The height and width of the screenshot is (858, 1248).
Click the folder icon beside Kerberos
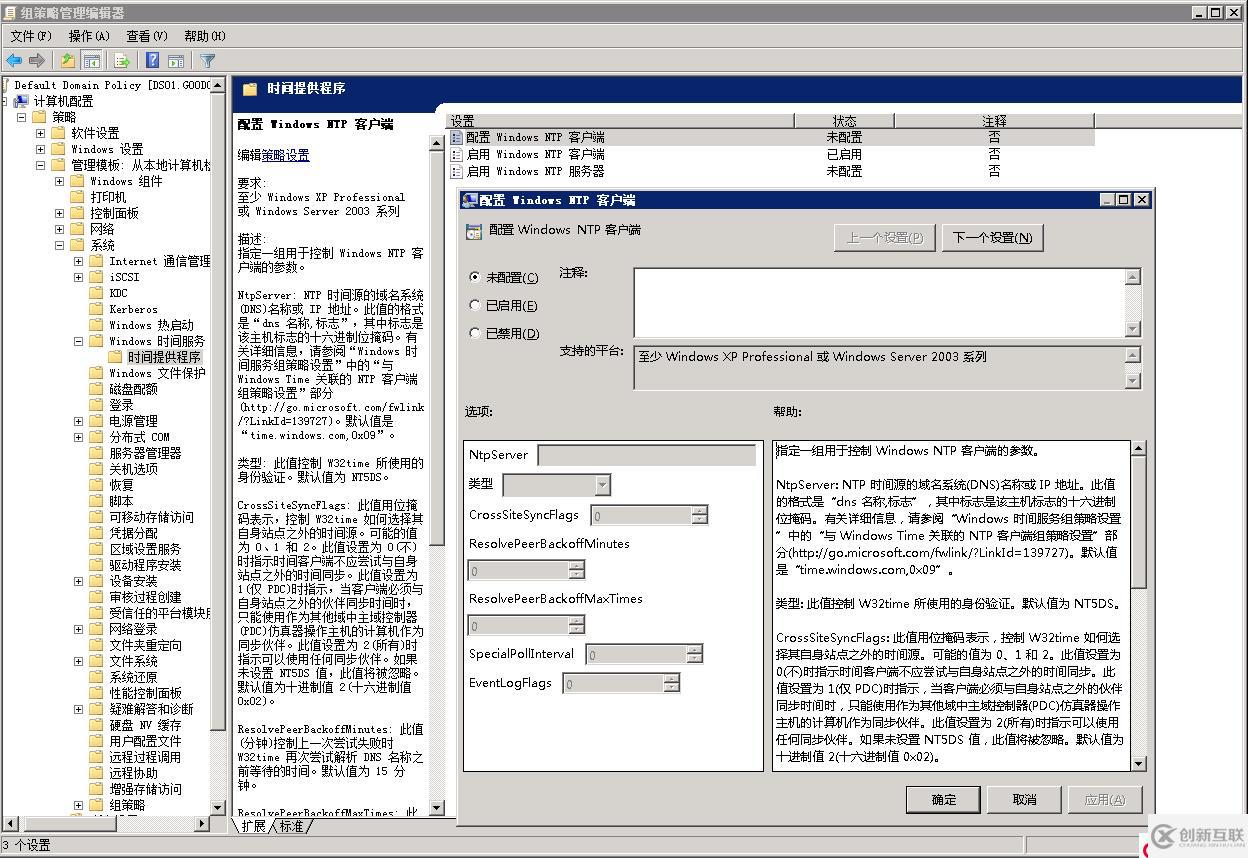coord(97,309)
